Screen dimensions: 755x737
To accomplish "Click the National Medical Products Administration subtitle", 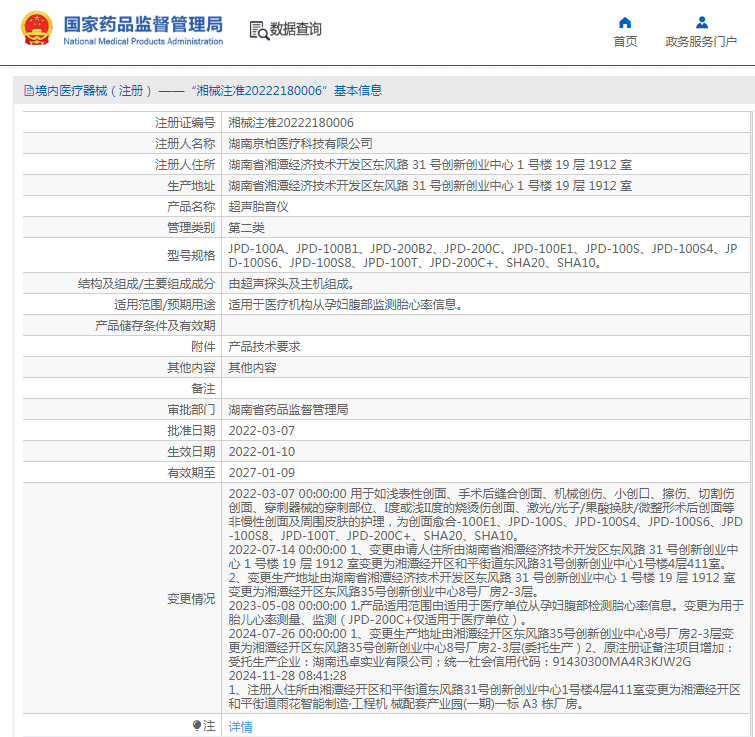I will 143,41.
